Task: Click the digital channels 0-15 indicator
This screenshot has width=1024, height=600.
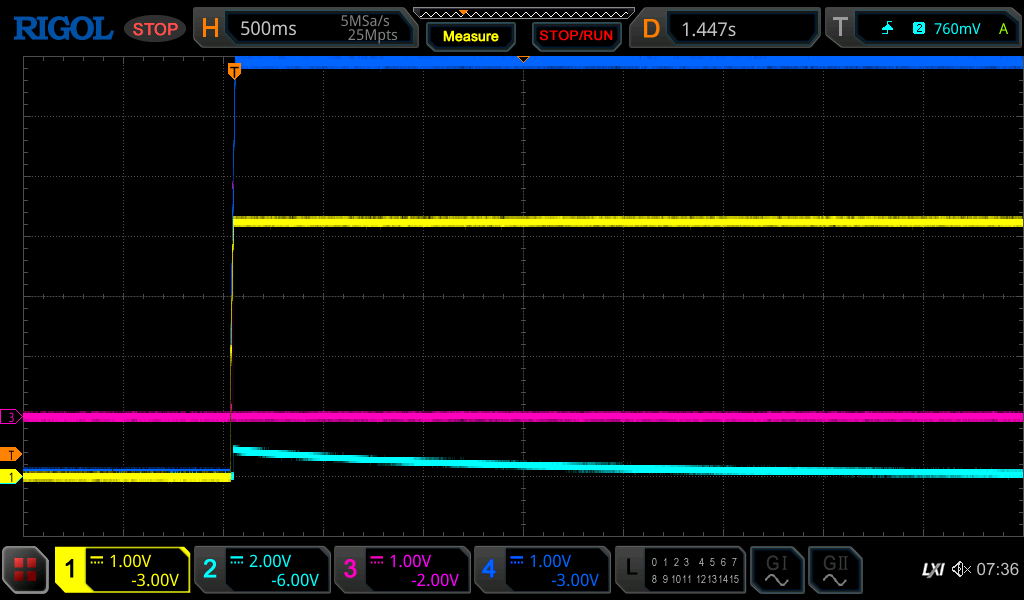Action: click(x=695, y=570)
